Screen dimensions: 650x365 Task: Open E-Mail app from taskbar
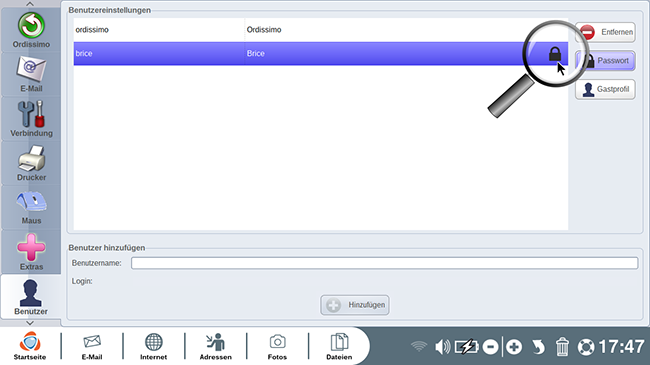(x=92, y=346)
